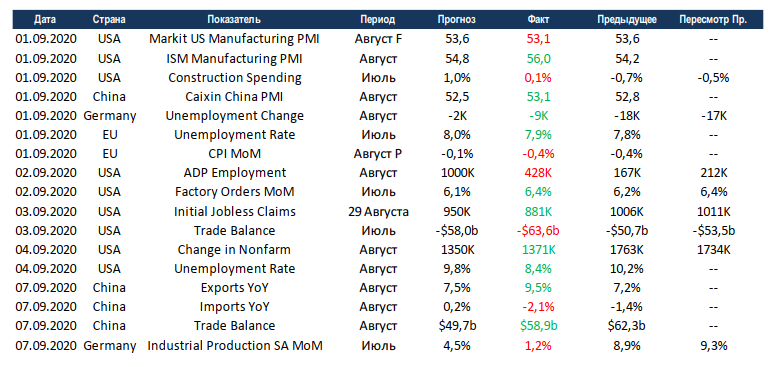Click the Страна column header

109,20
